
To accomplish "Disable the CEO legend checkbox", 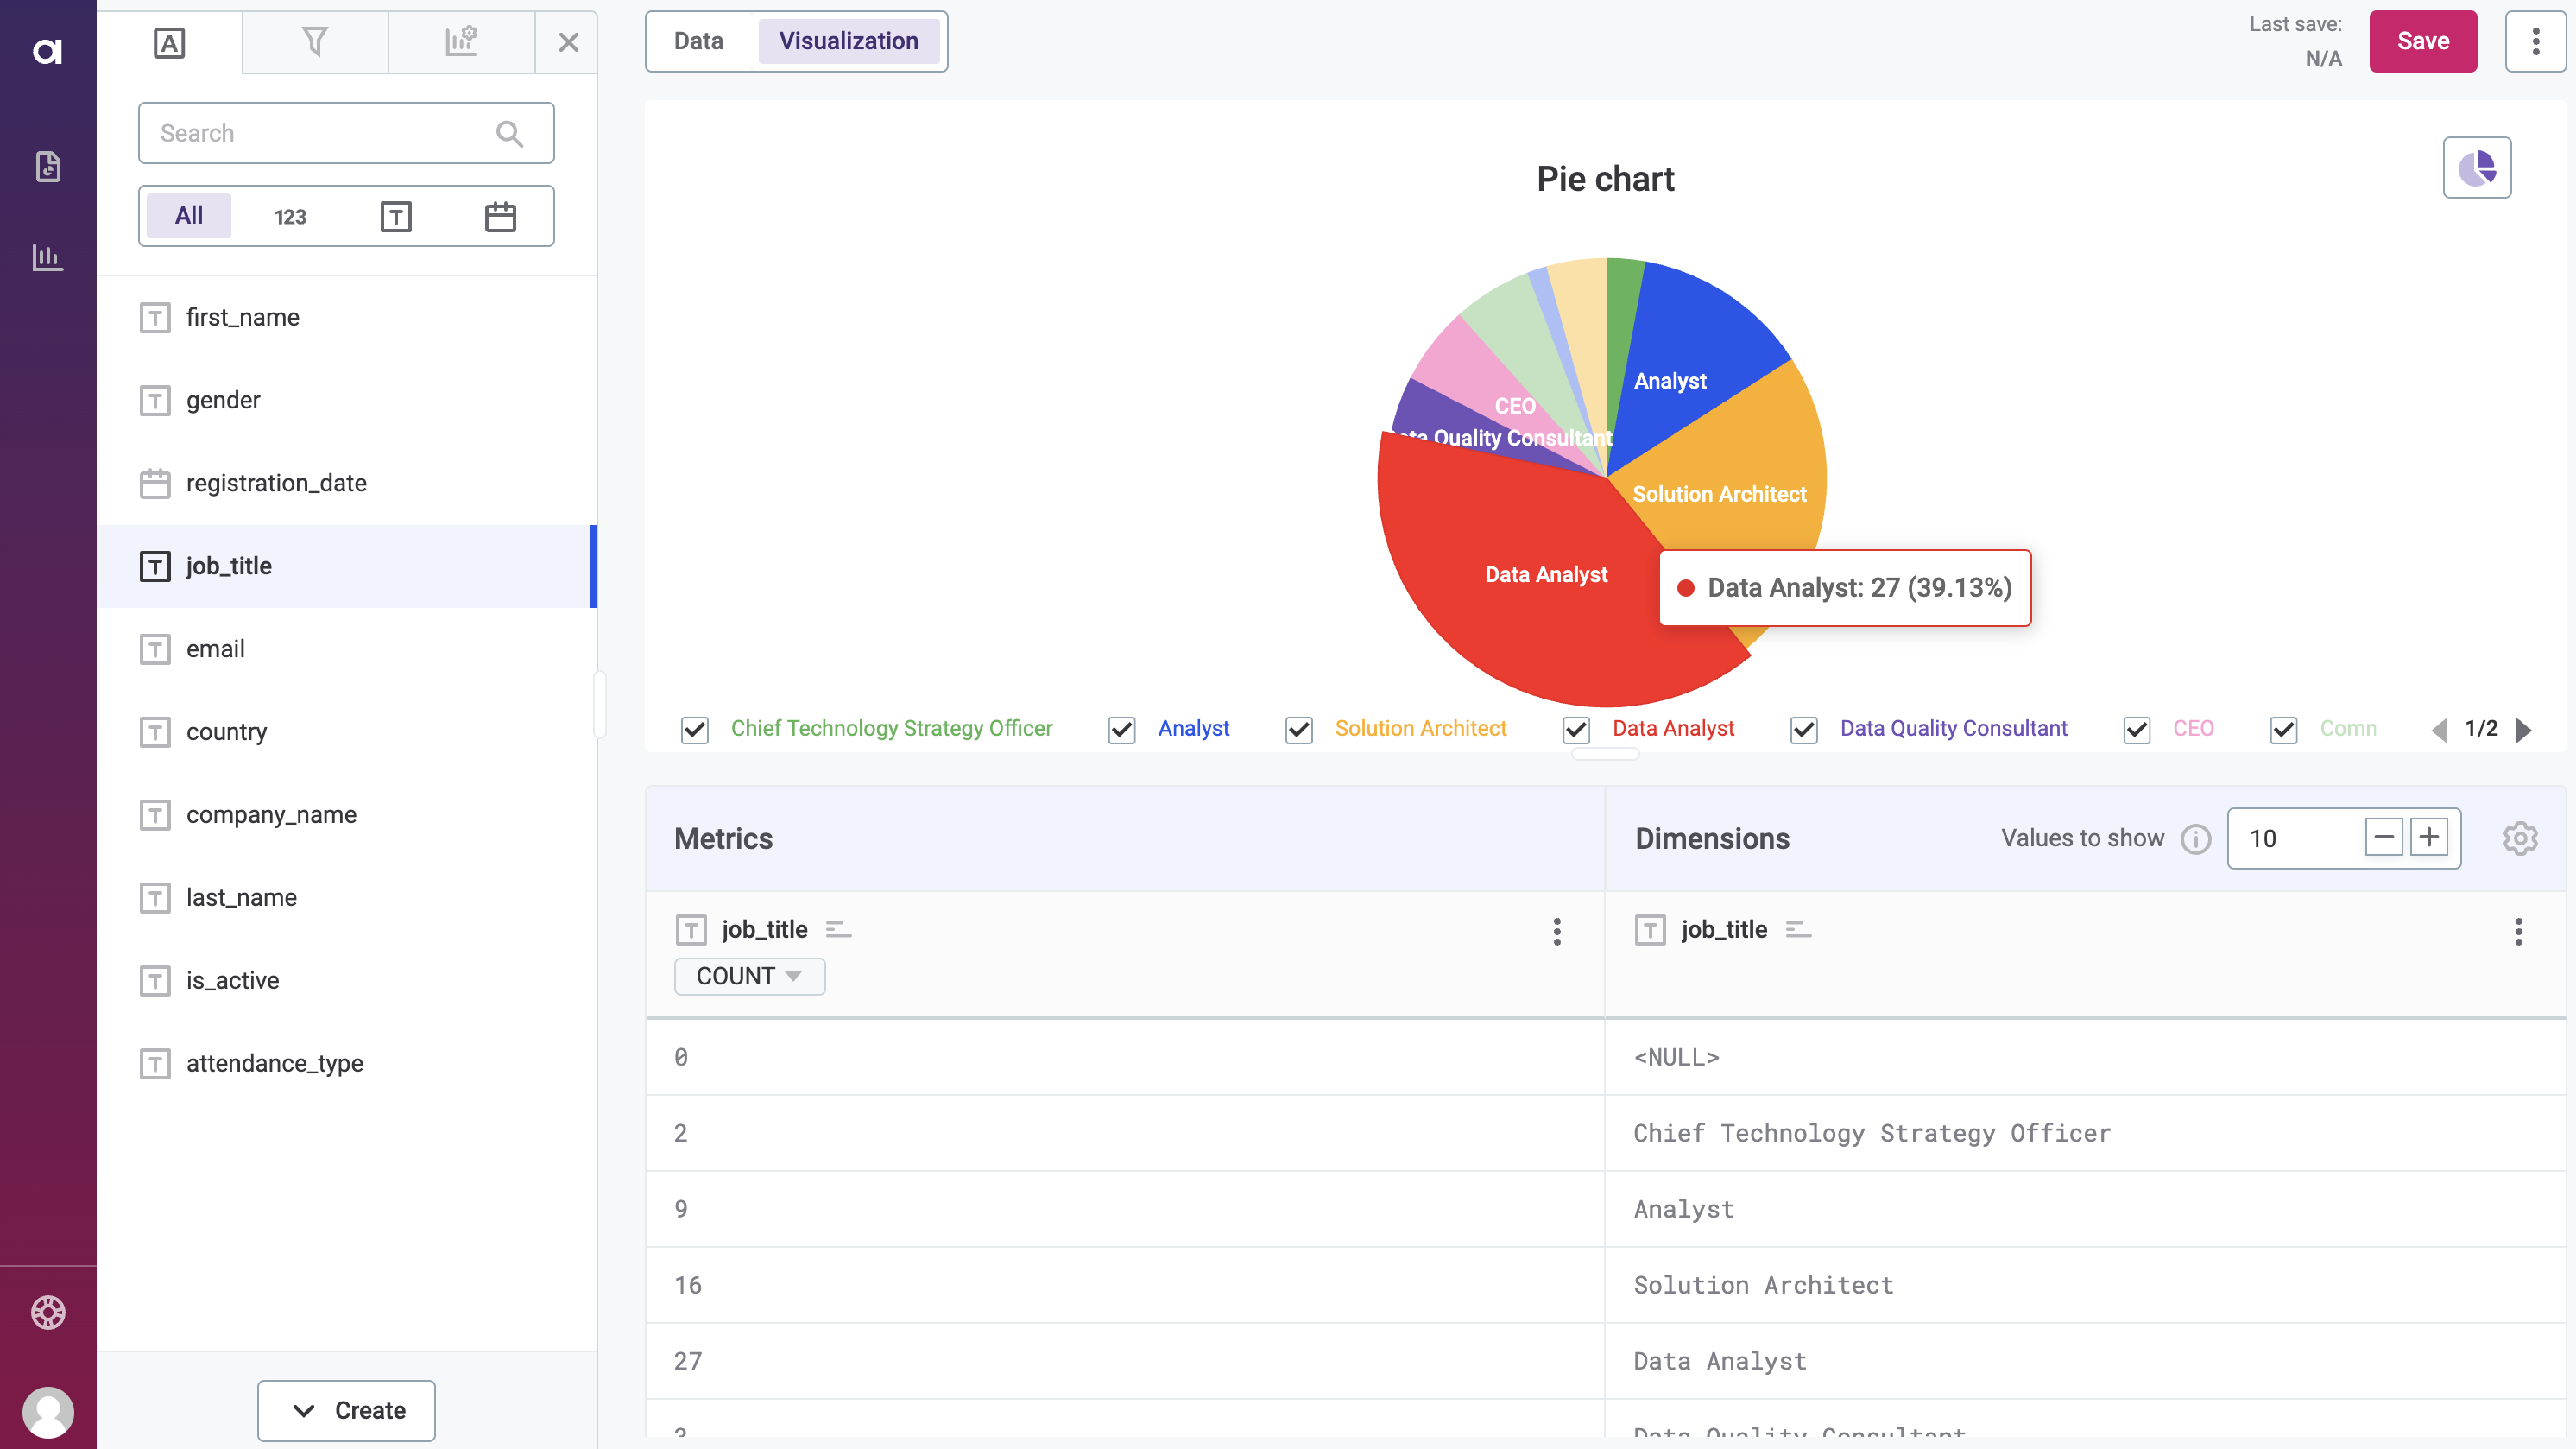I will click(2137, 727).
